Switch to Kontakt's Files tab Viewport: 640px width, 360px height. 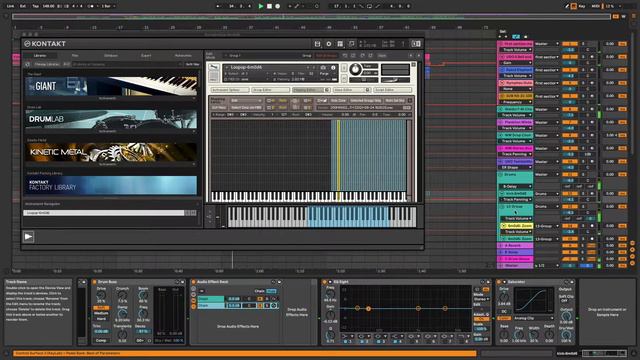(x=75, y=56)
